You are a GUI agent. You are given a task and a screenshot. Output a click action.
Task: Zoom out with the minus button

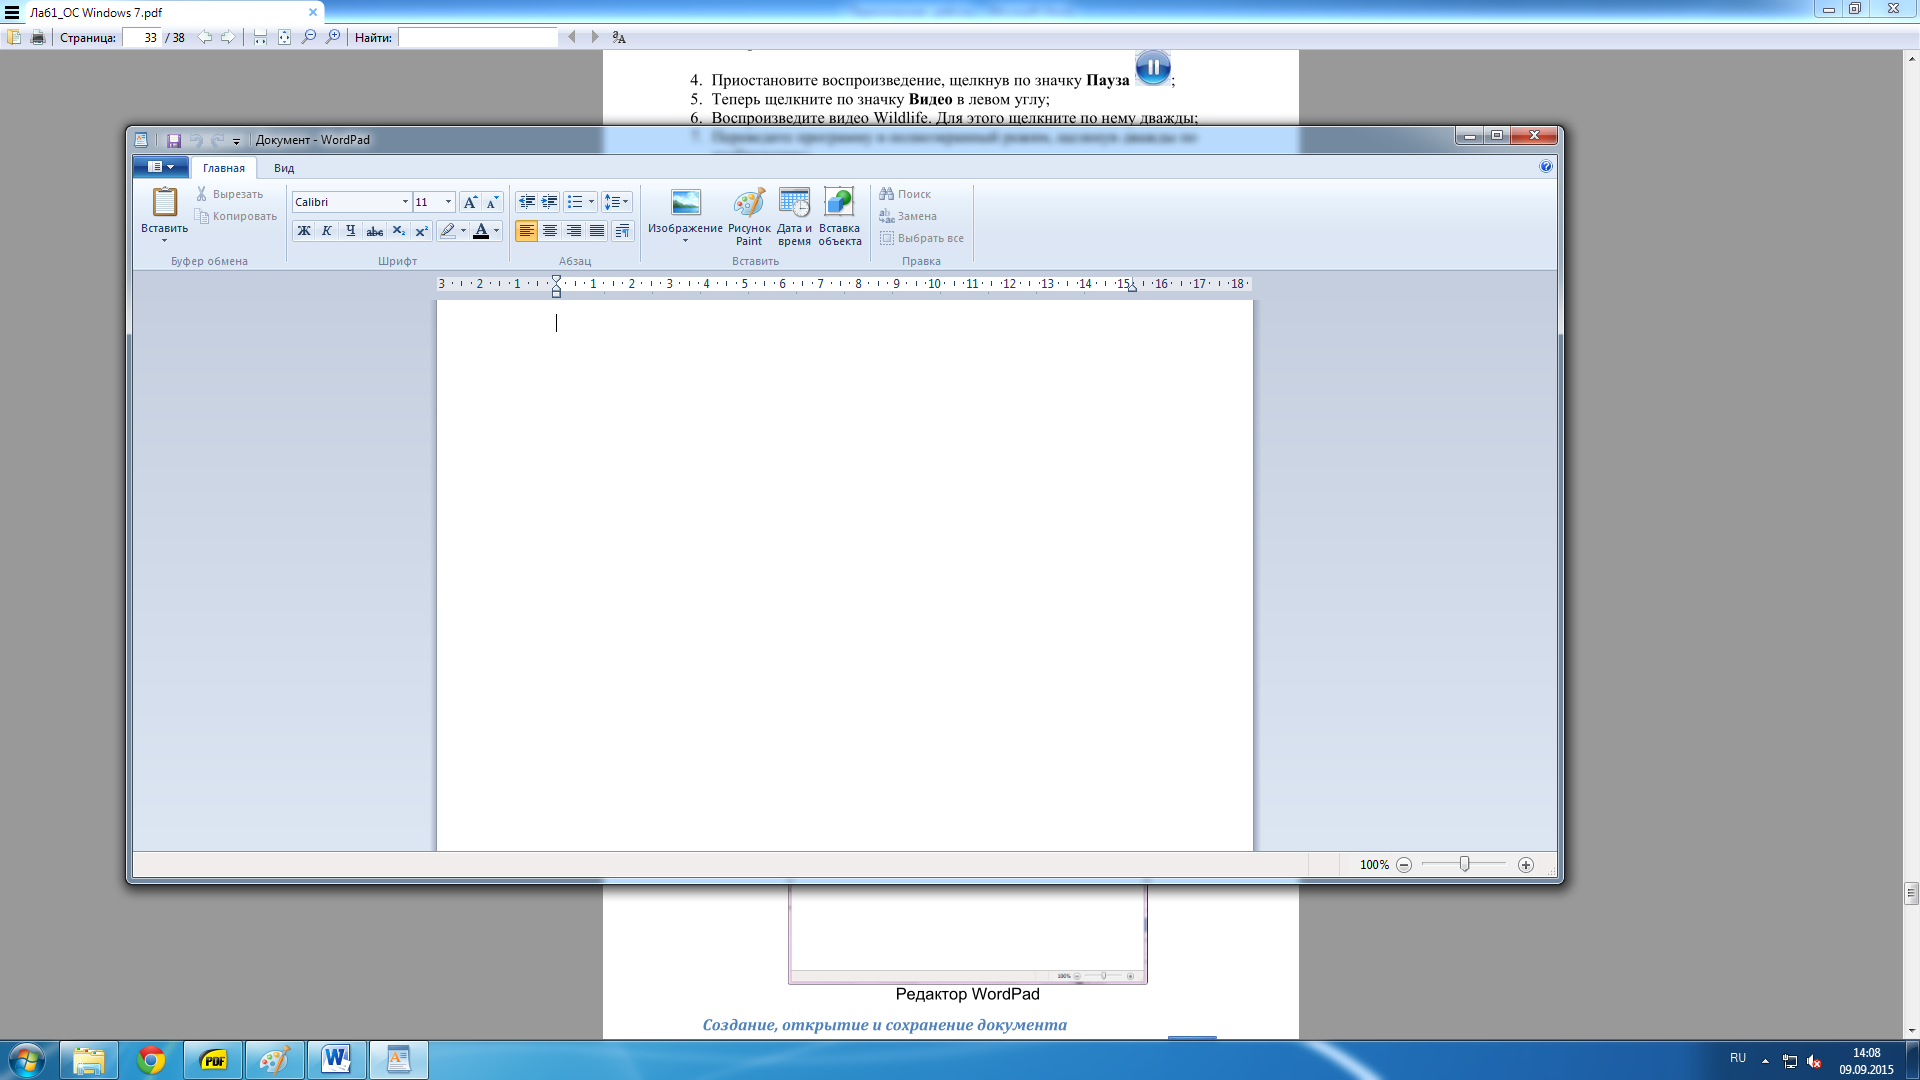click(x=1404, y=865)
